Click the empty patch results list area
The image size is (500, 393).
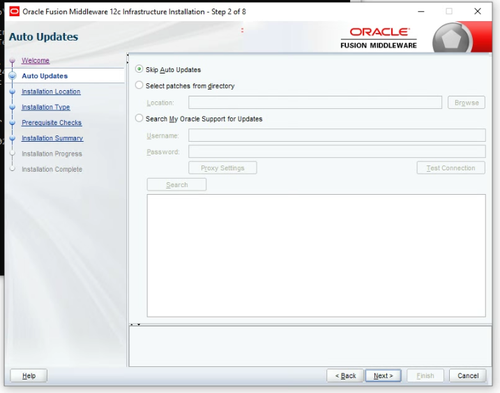[x=316, y=255]
